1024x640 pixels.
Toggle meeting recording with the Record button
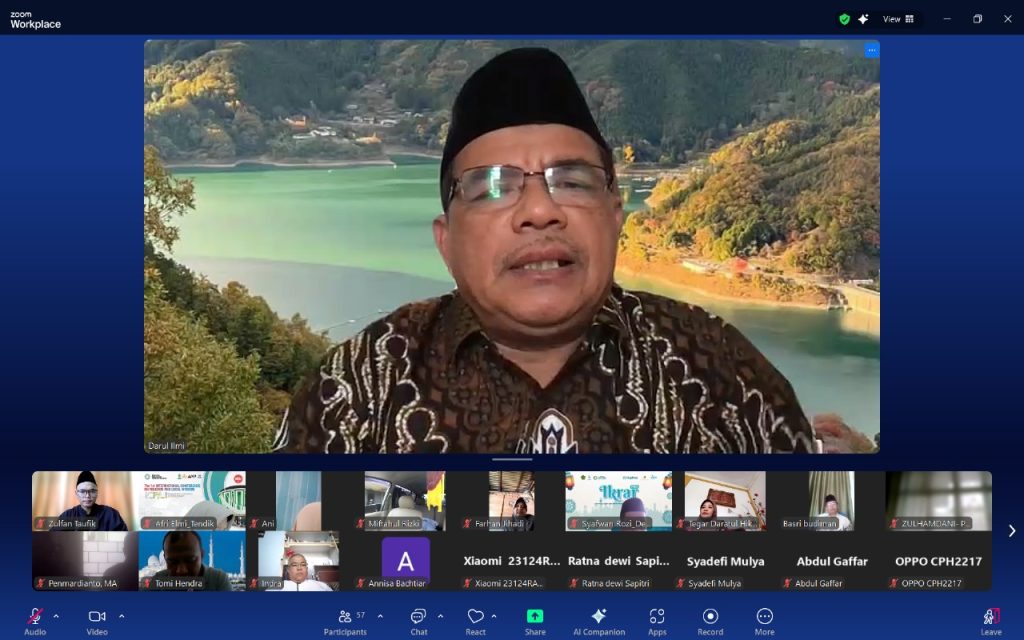coord(710,617)
